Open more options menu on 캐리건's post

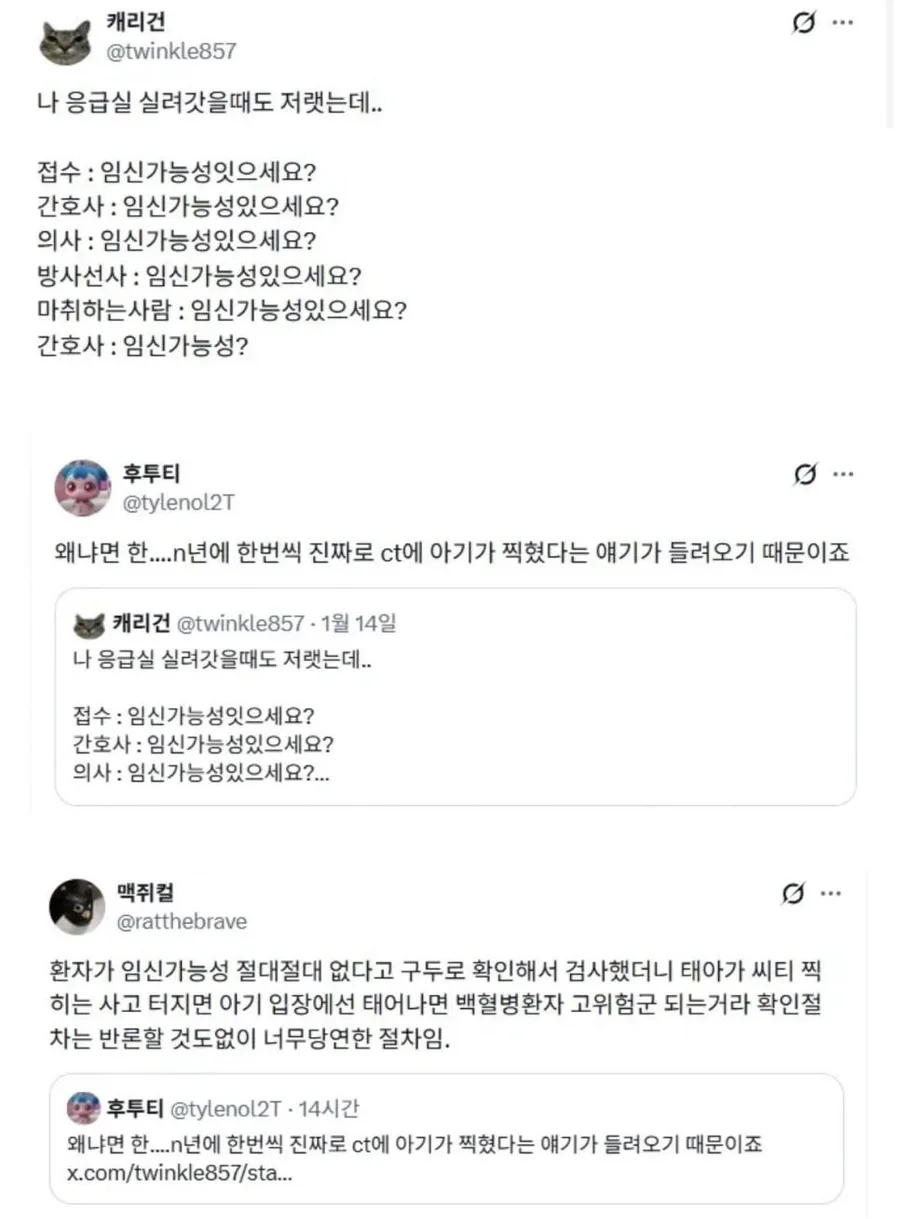click(x=844, y=23)
